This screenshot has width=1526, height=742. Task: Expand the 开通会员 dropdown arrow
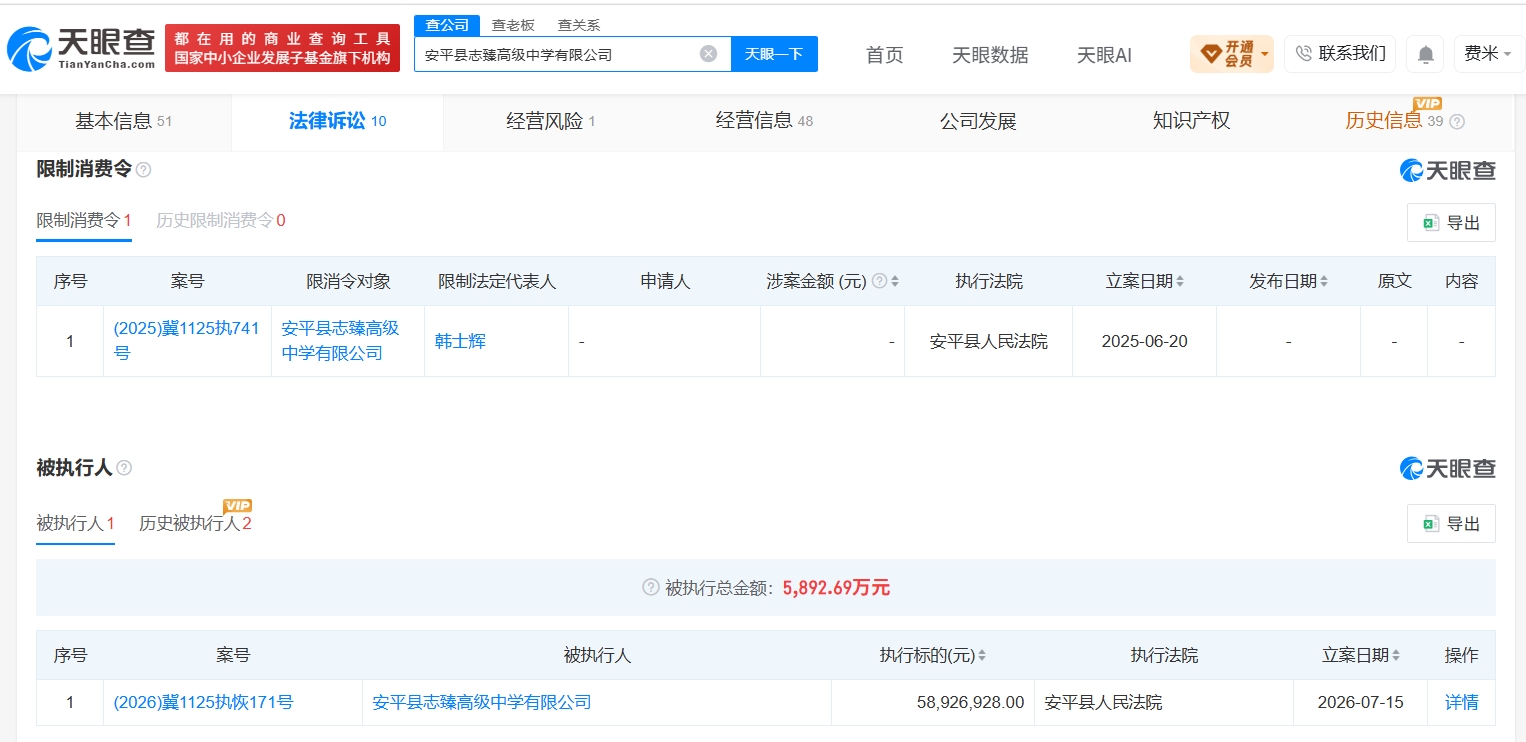coord(1265,54)
